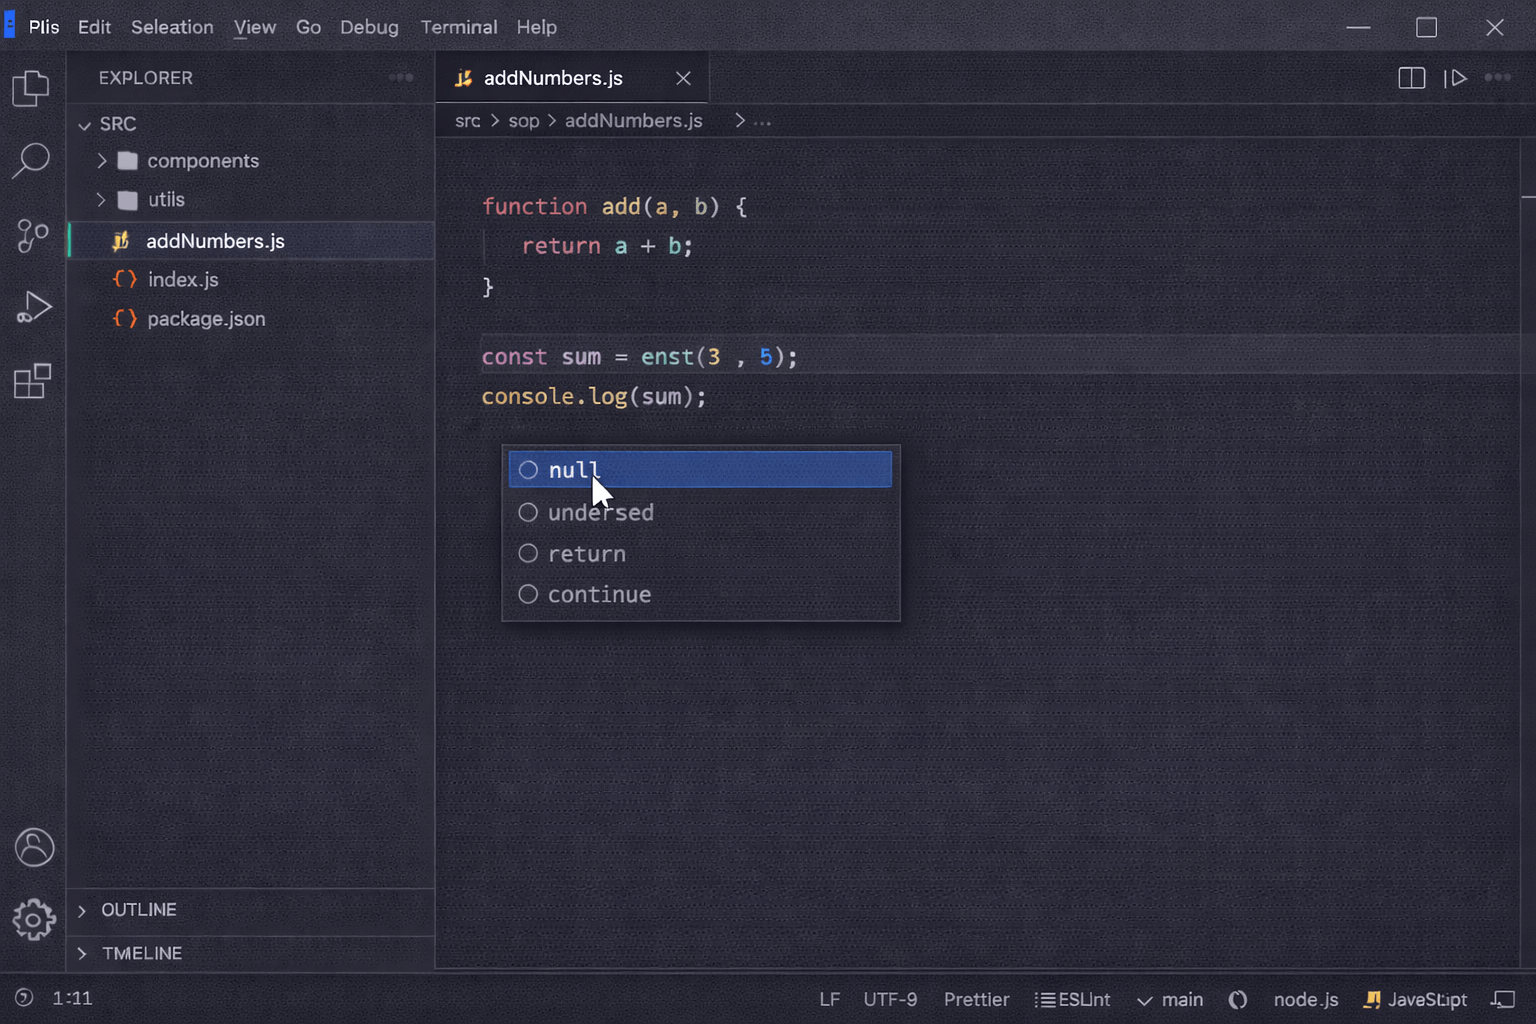Change the UTF-9 encoding setting
This screenshot has width=1536, height=1024.
(x=889, y=999)
